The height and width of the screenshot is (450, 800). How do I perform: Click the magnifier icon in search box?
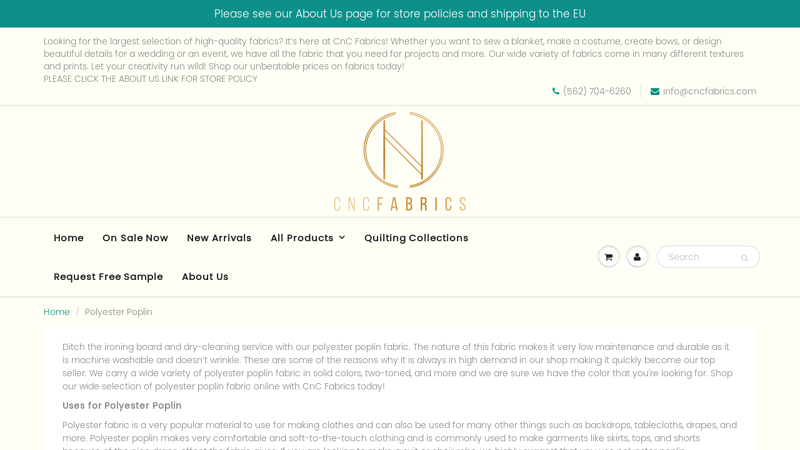point(744,258)
